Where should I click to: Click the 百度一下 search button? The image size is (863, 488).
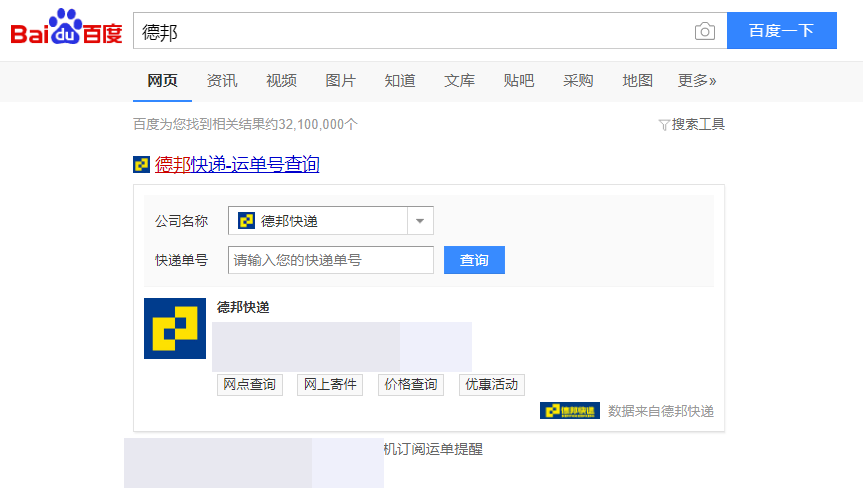coord(782,31)
